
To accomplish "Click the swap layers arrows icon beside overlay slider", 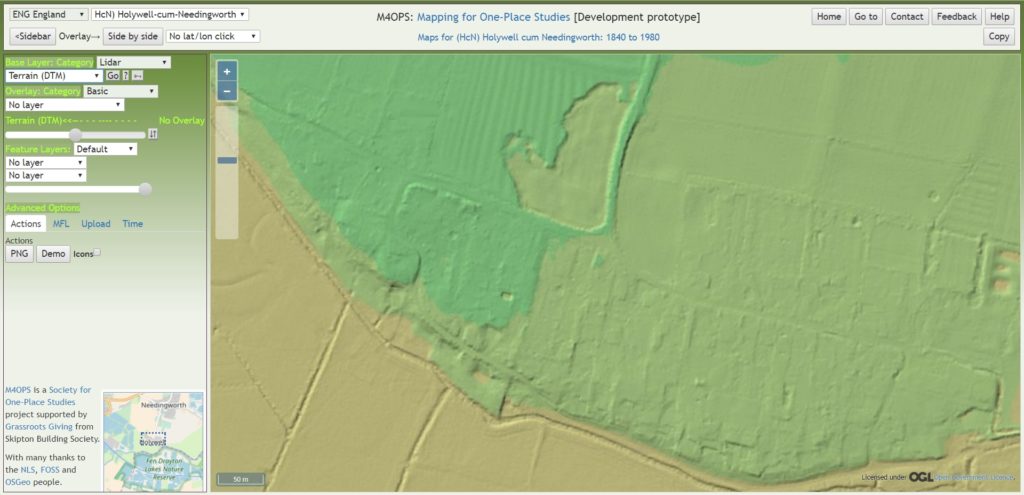I will click(153, 134).
